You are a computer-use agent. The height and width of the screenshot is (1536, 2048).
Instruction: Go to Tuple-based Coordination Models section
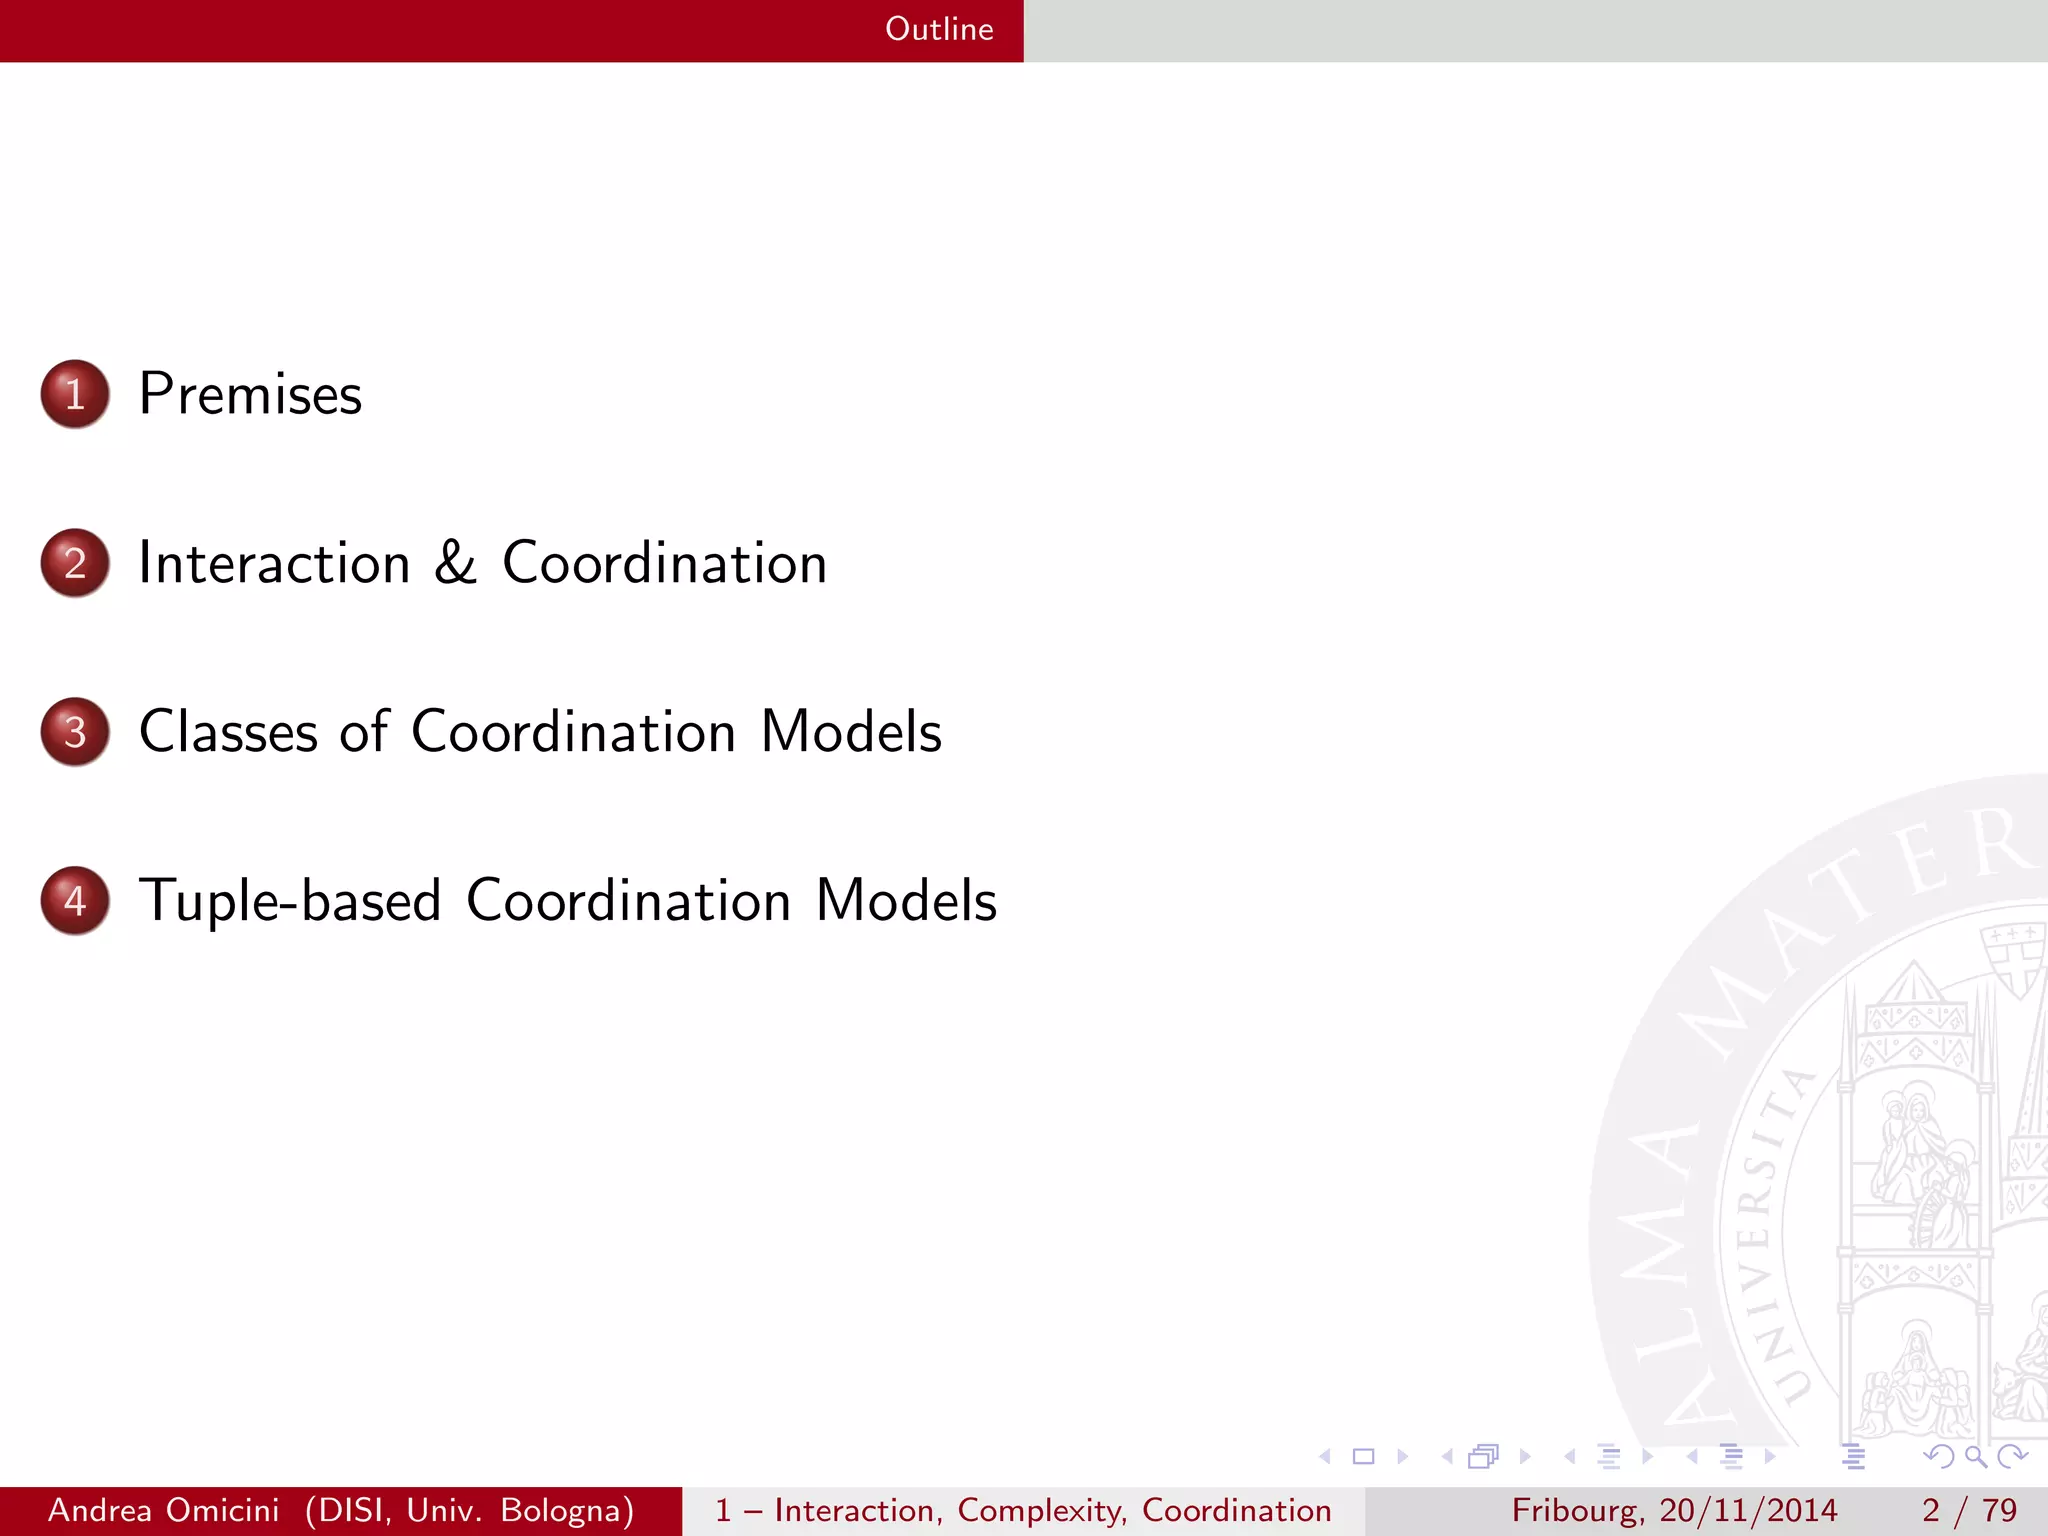[567, 901]
